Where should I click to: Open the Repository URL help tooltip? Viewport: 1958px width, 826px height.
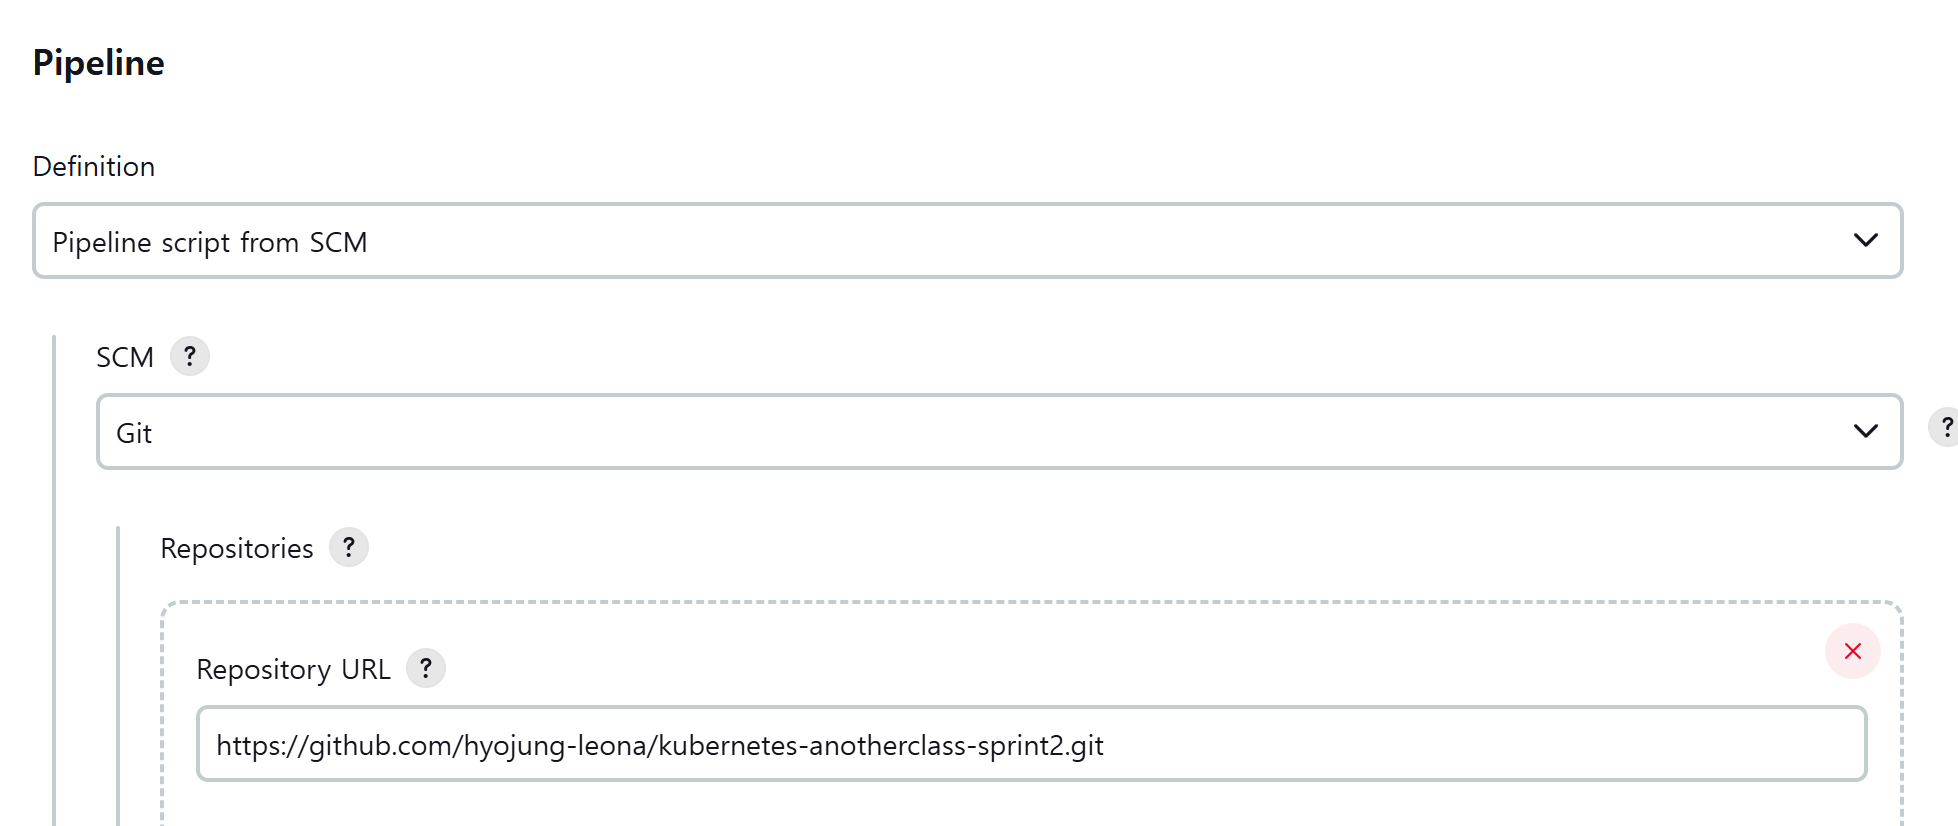click(425, 668)
